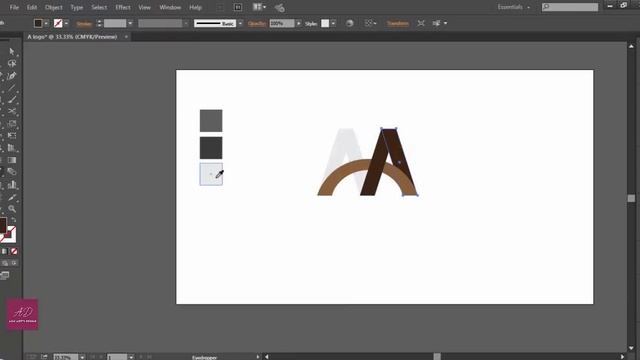Open the Fill color dropdown arrow
Image resolution: width=640 pixels, height=360 pixels.
(x=46, y=24)
